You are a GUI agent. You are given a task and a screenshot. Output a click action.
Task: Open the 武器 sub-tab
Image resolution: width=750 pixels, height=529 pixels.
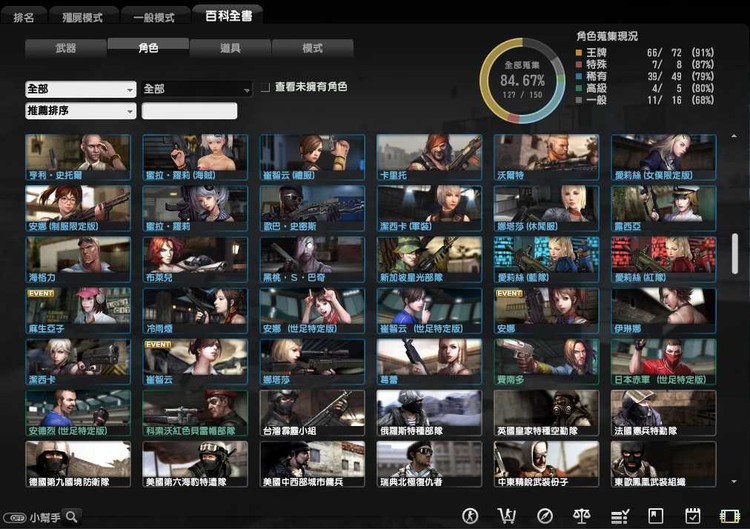(x=66, y=48)
